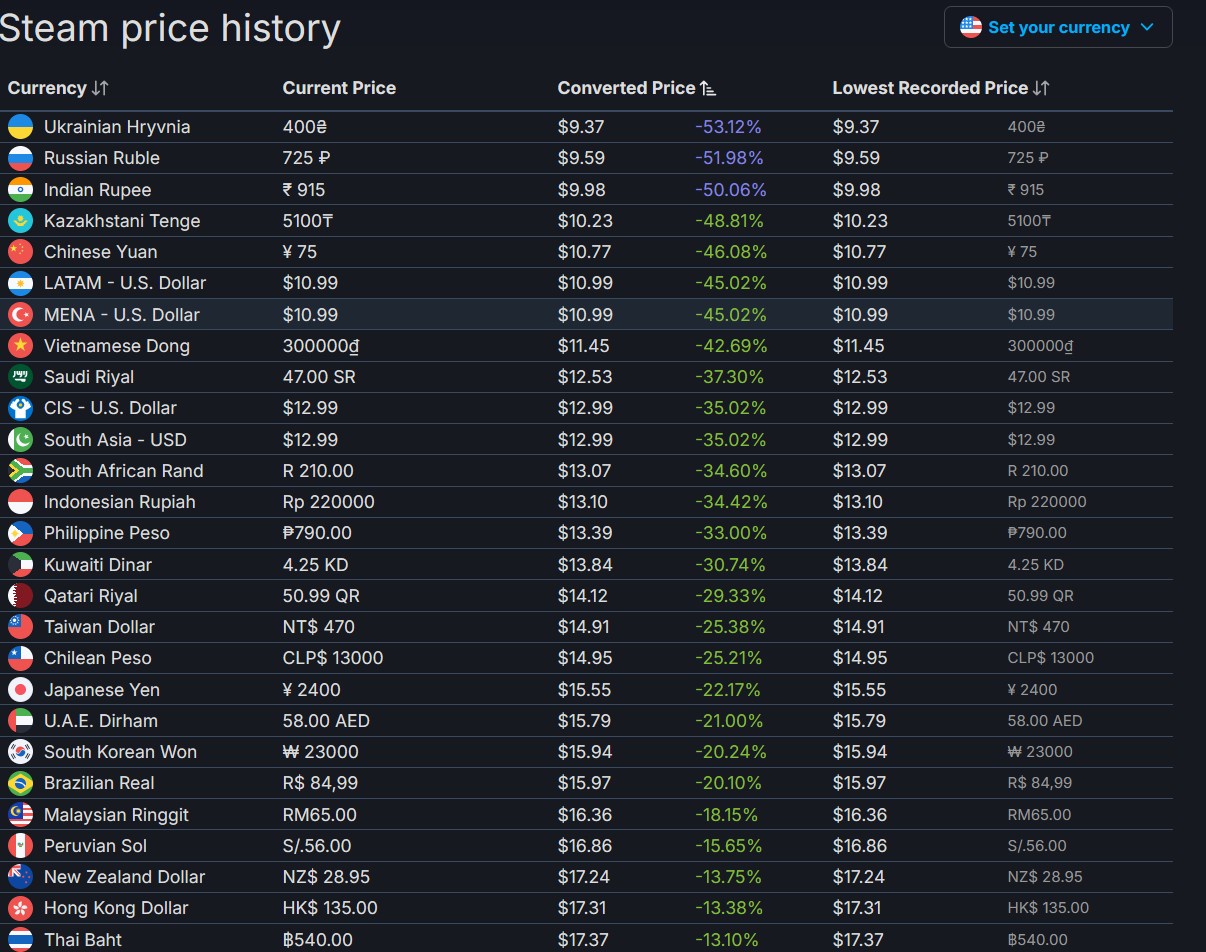Click the $14.12 converted price for Qatari Riyal

coord(580,596)
